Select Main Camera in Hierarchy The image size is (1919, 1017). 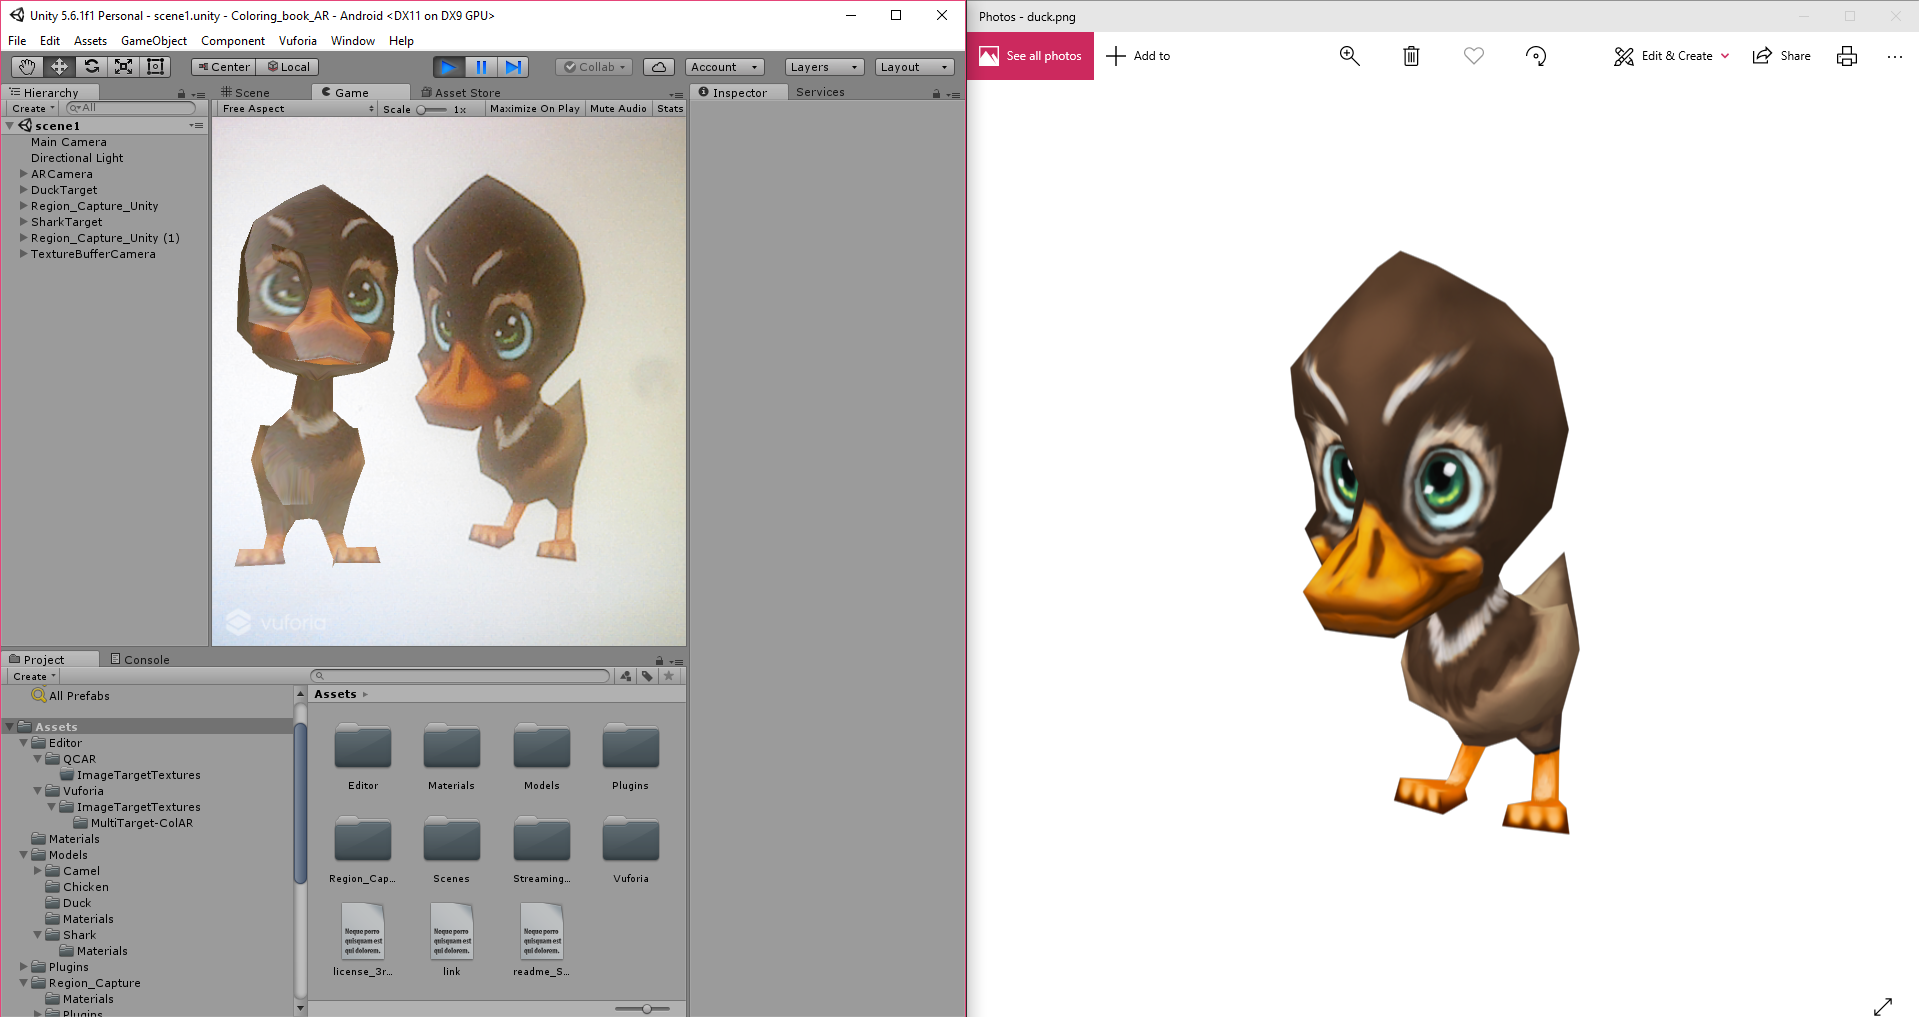[x=68, y=142]
